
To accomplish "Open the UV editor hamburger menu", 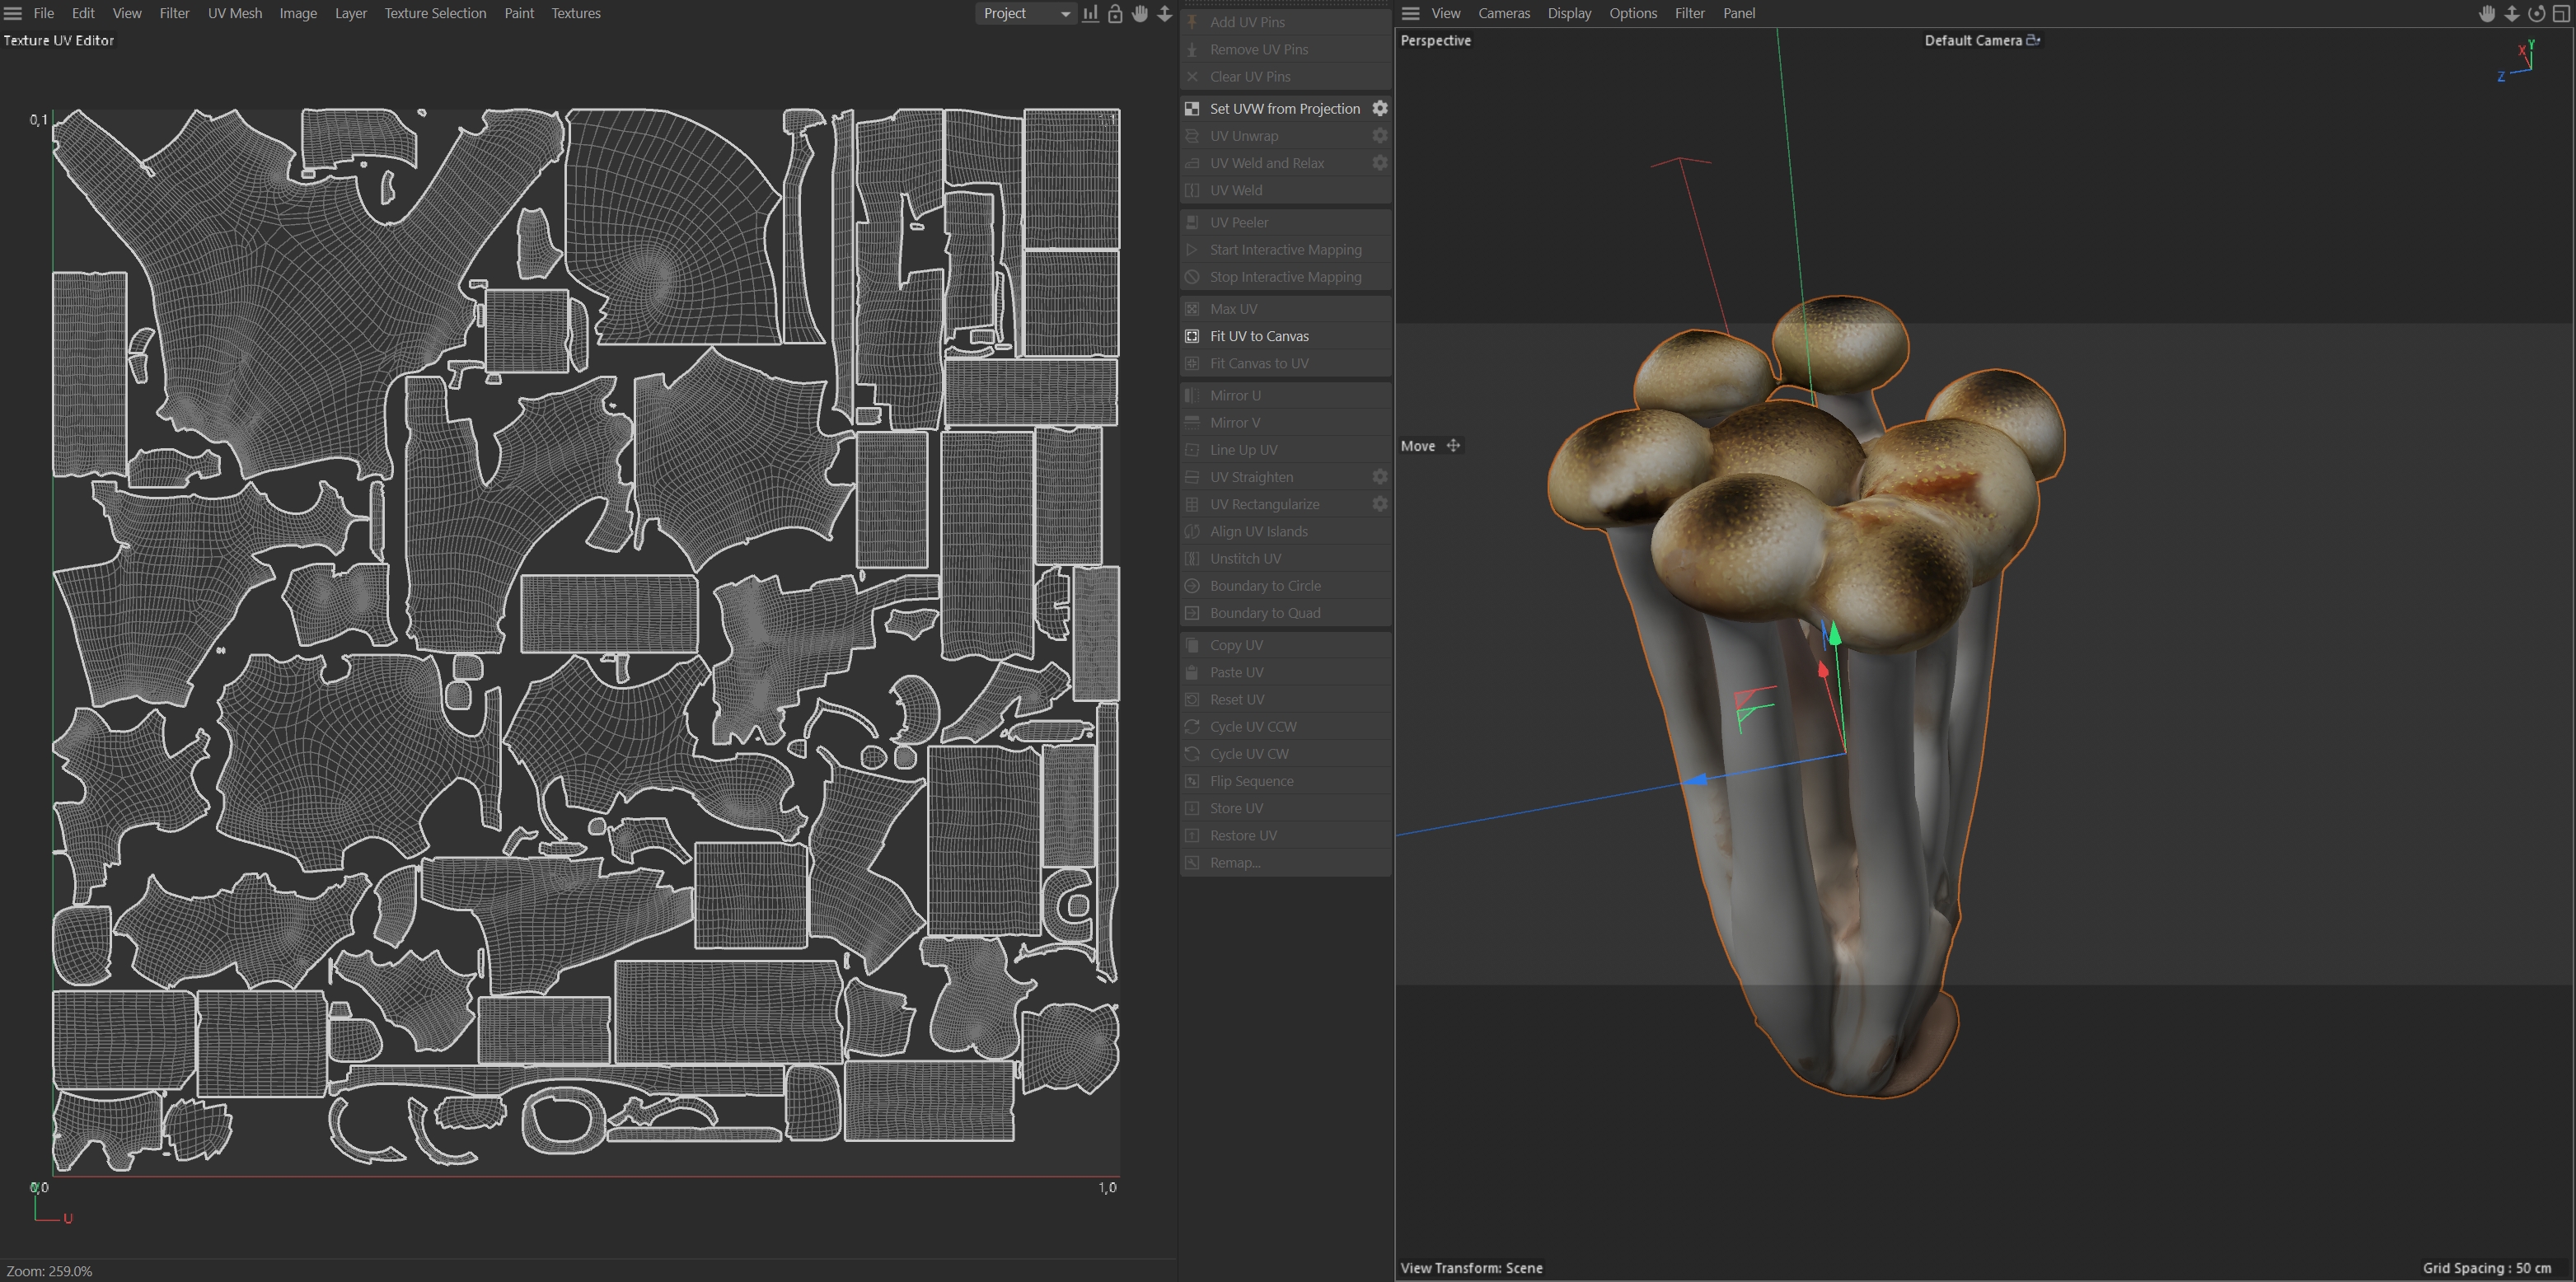I will pyautogui.click(x=13, y=13).
